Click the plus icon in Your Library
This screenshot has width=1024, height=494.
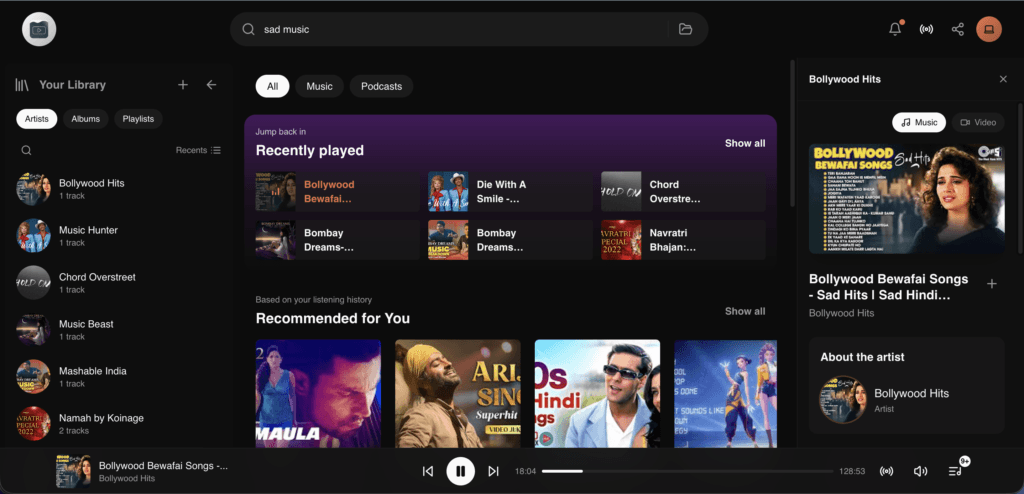pos(183,85)
